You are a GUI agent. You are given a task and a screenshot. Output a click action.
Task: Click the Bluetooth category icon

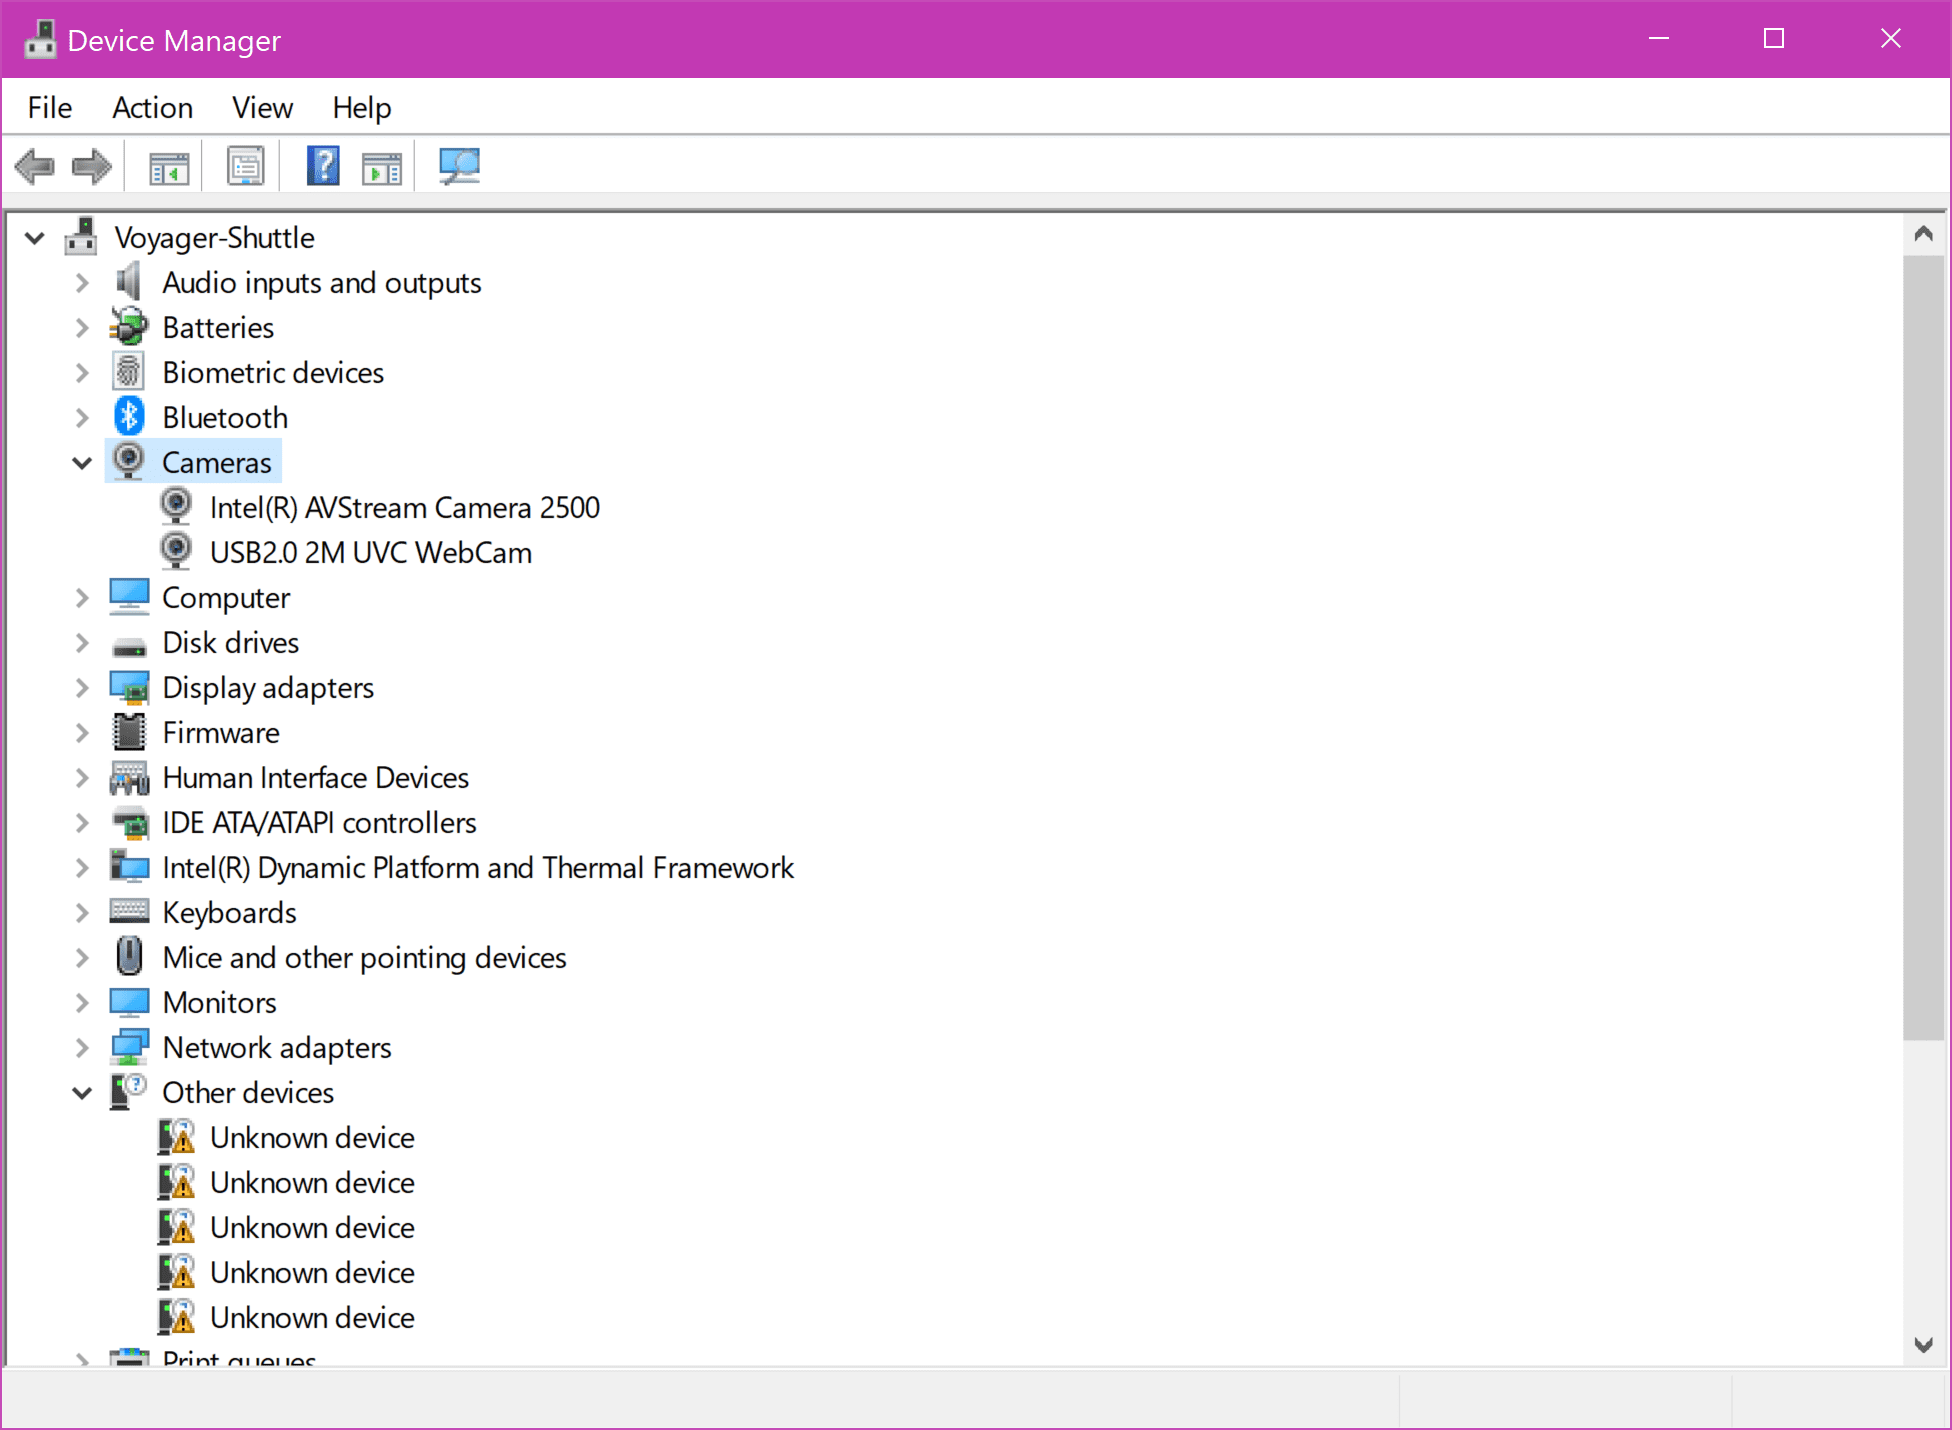pos(129,417)
